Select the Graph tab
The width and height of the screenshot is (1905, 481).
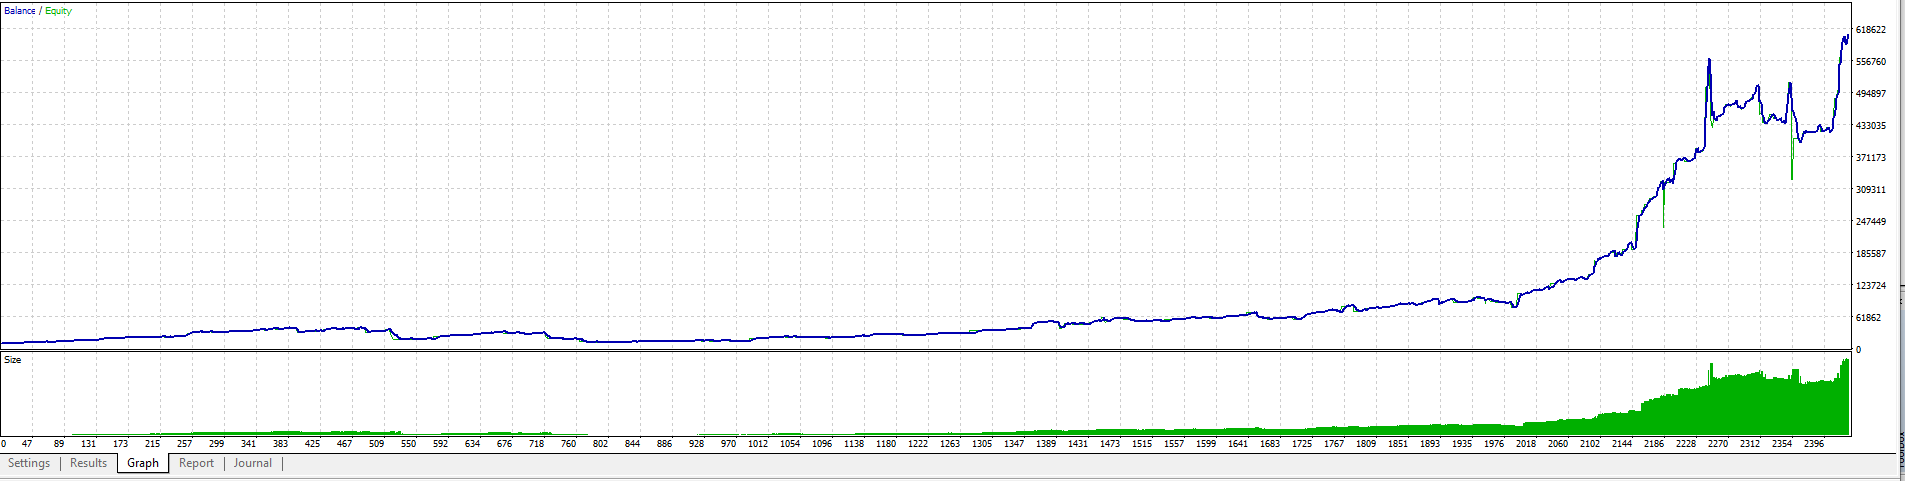[143, 463]
